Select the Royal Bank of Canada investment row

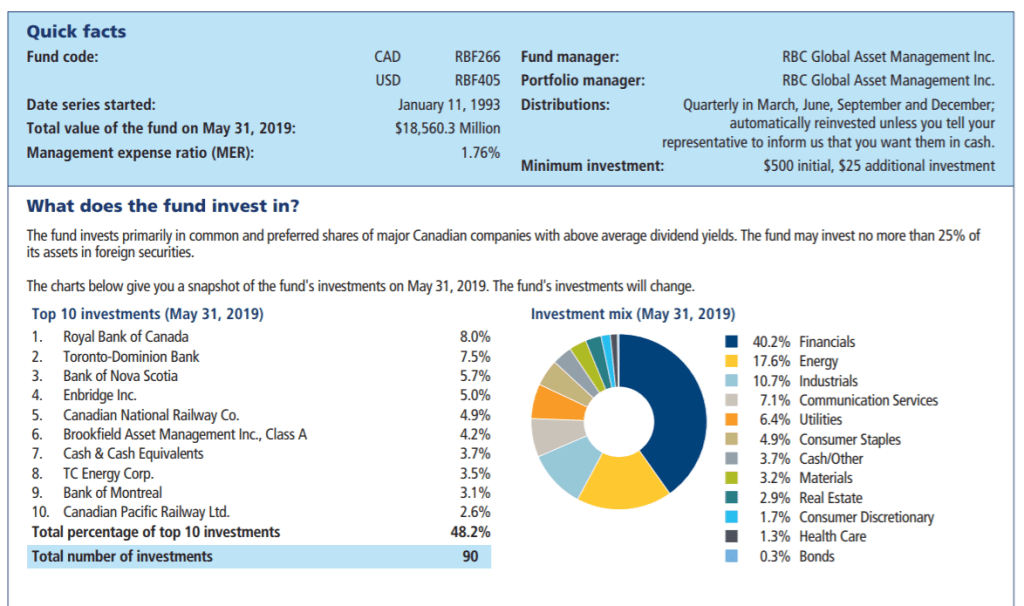click(126, 336)
